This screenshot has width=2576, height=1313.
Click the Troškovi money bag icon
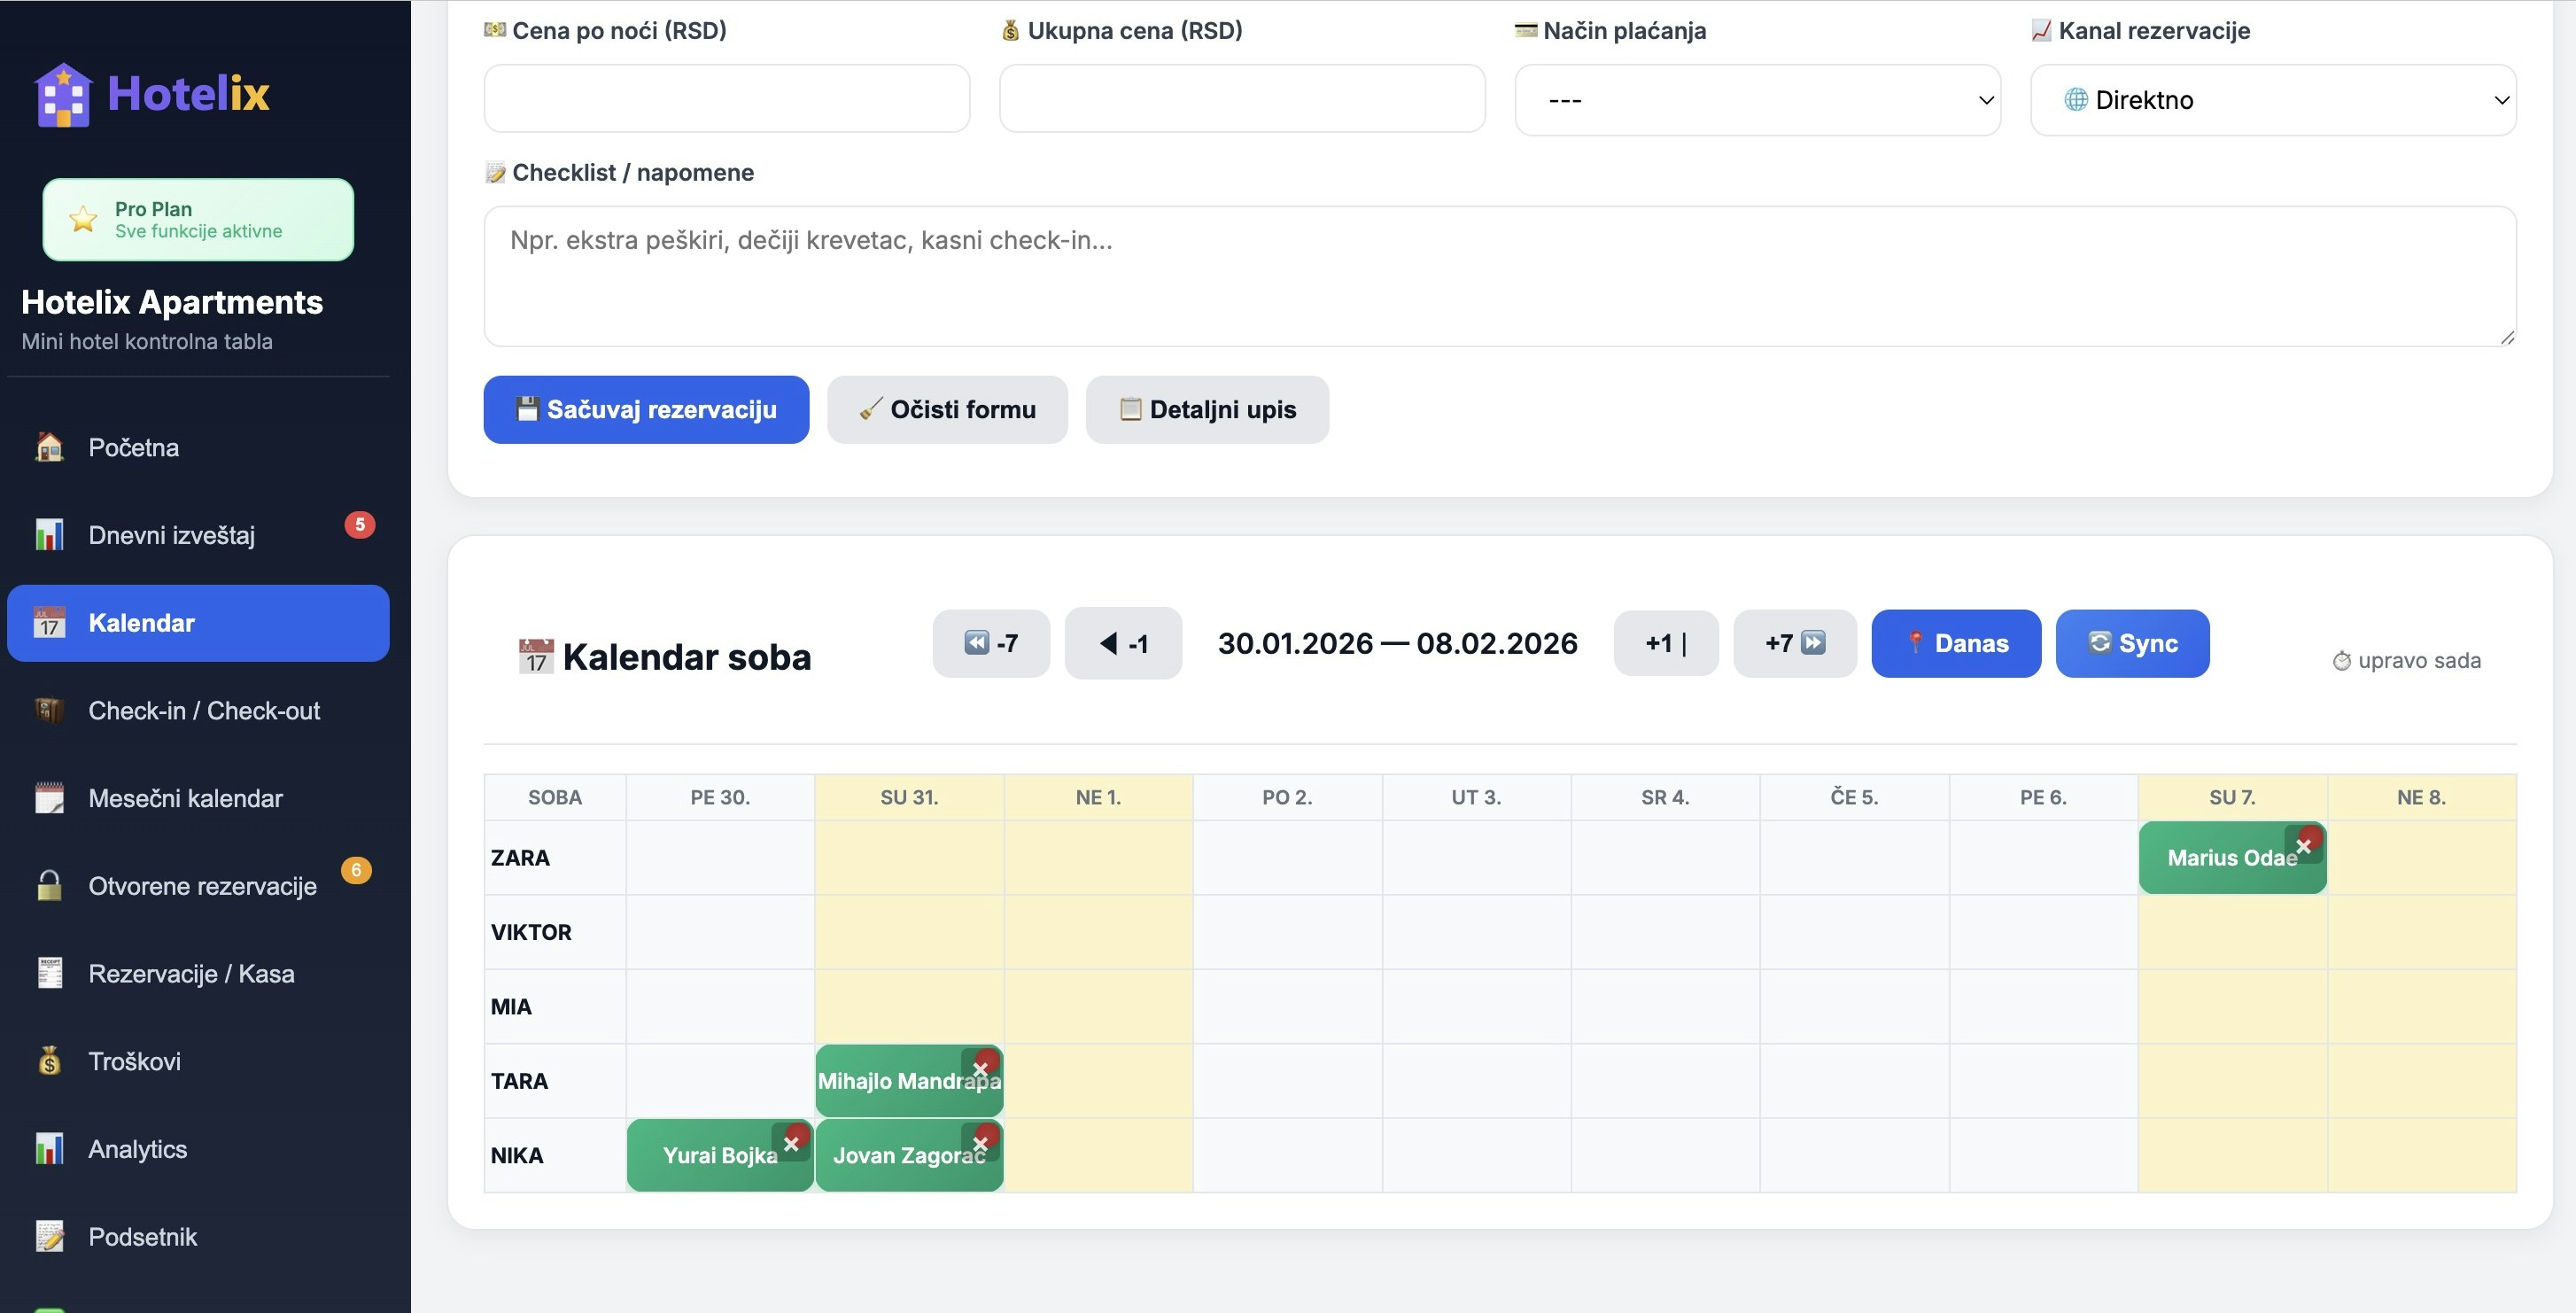(49, 1060)
